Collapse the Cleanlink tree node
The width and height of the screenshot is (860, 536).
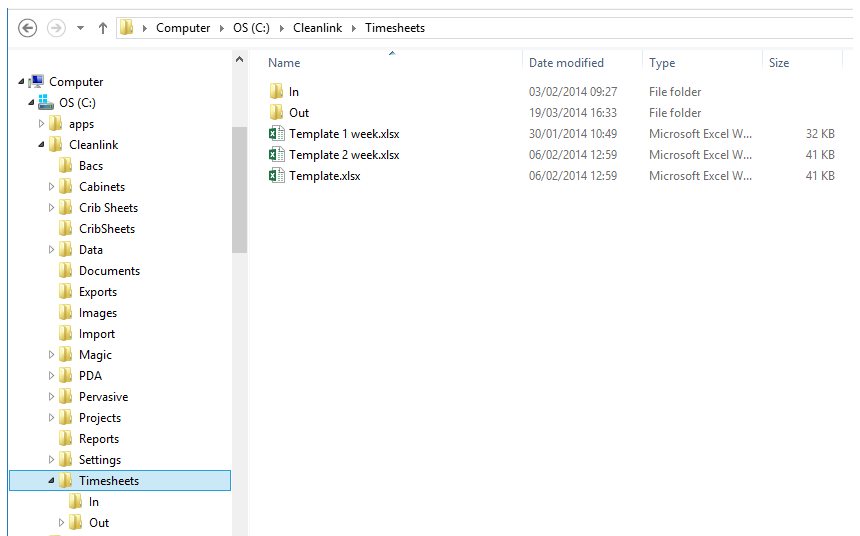click(42, 145)
